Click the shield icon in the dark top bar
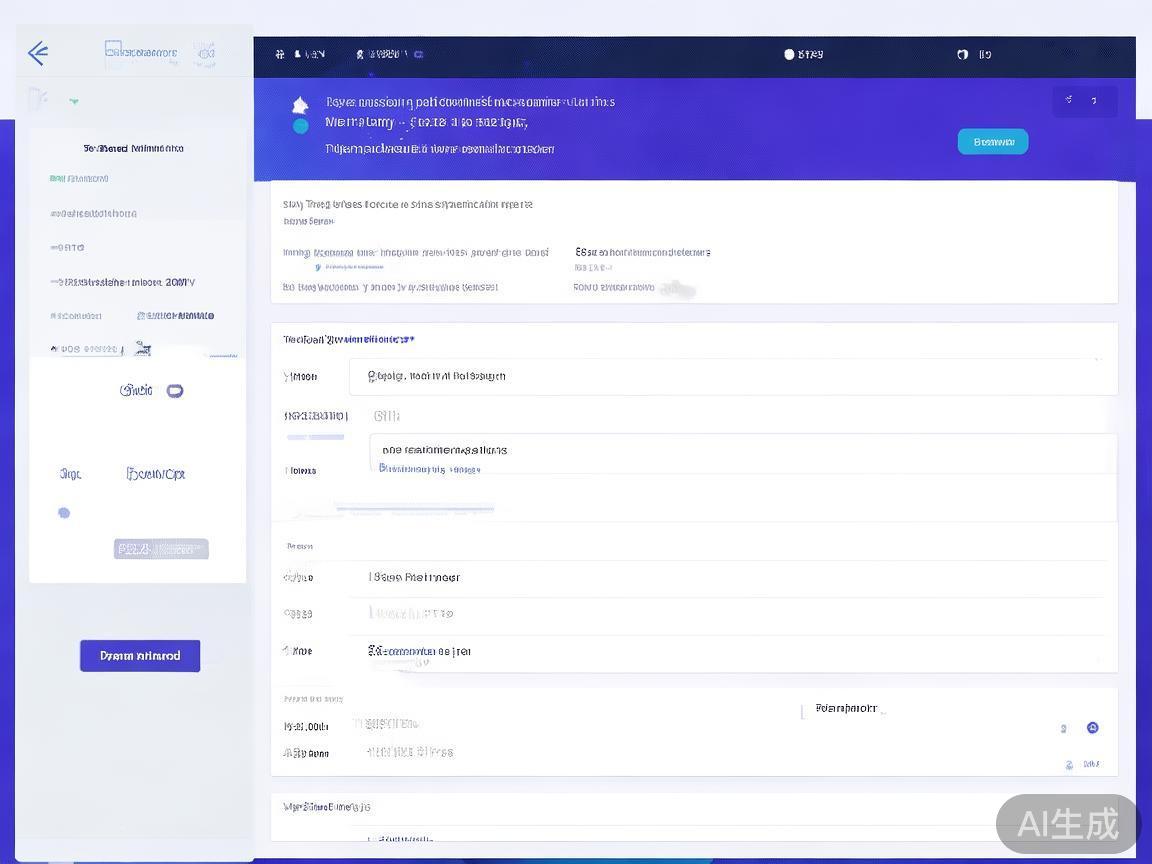 (x=962, y=54)
